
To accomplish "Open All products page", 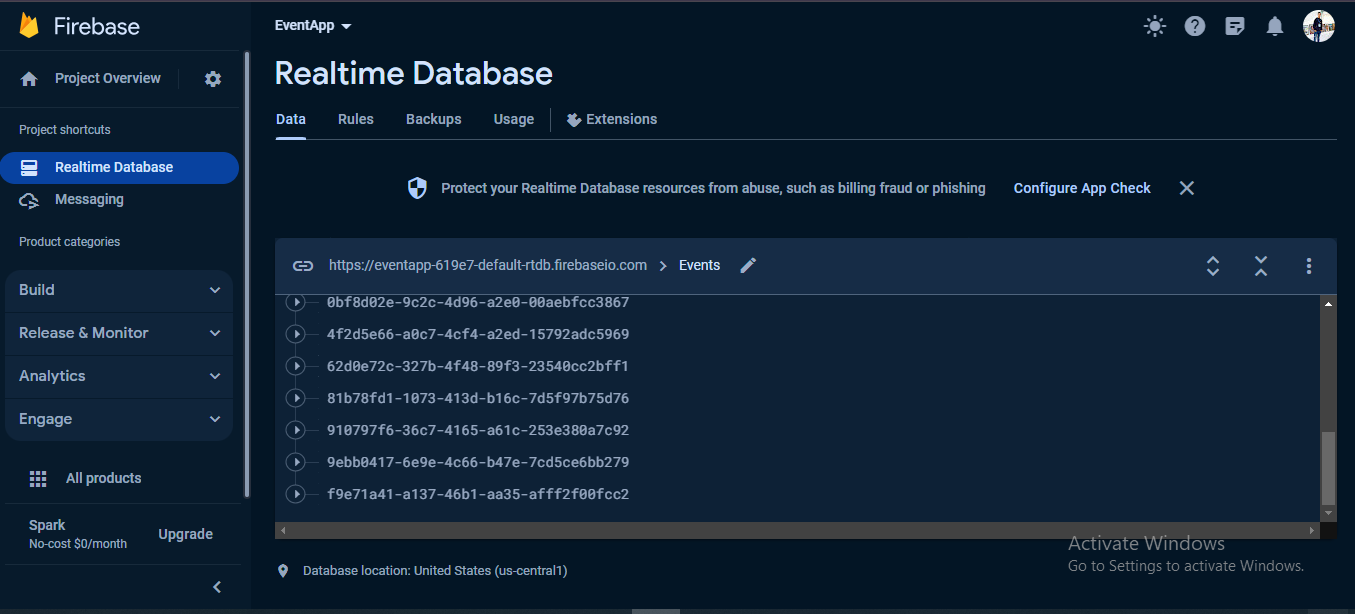I will pyautogui.click(x=104, y=479).
